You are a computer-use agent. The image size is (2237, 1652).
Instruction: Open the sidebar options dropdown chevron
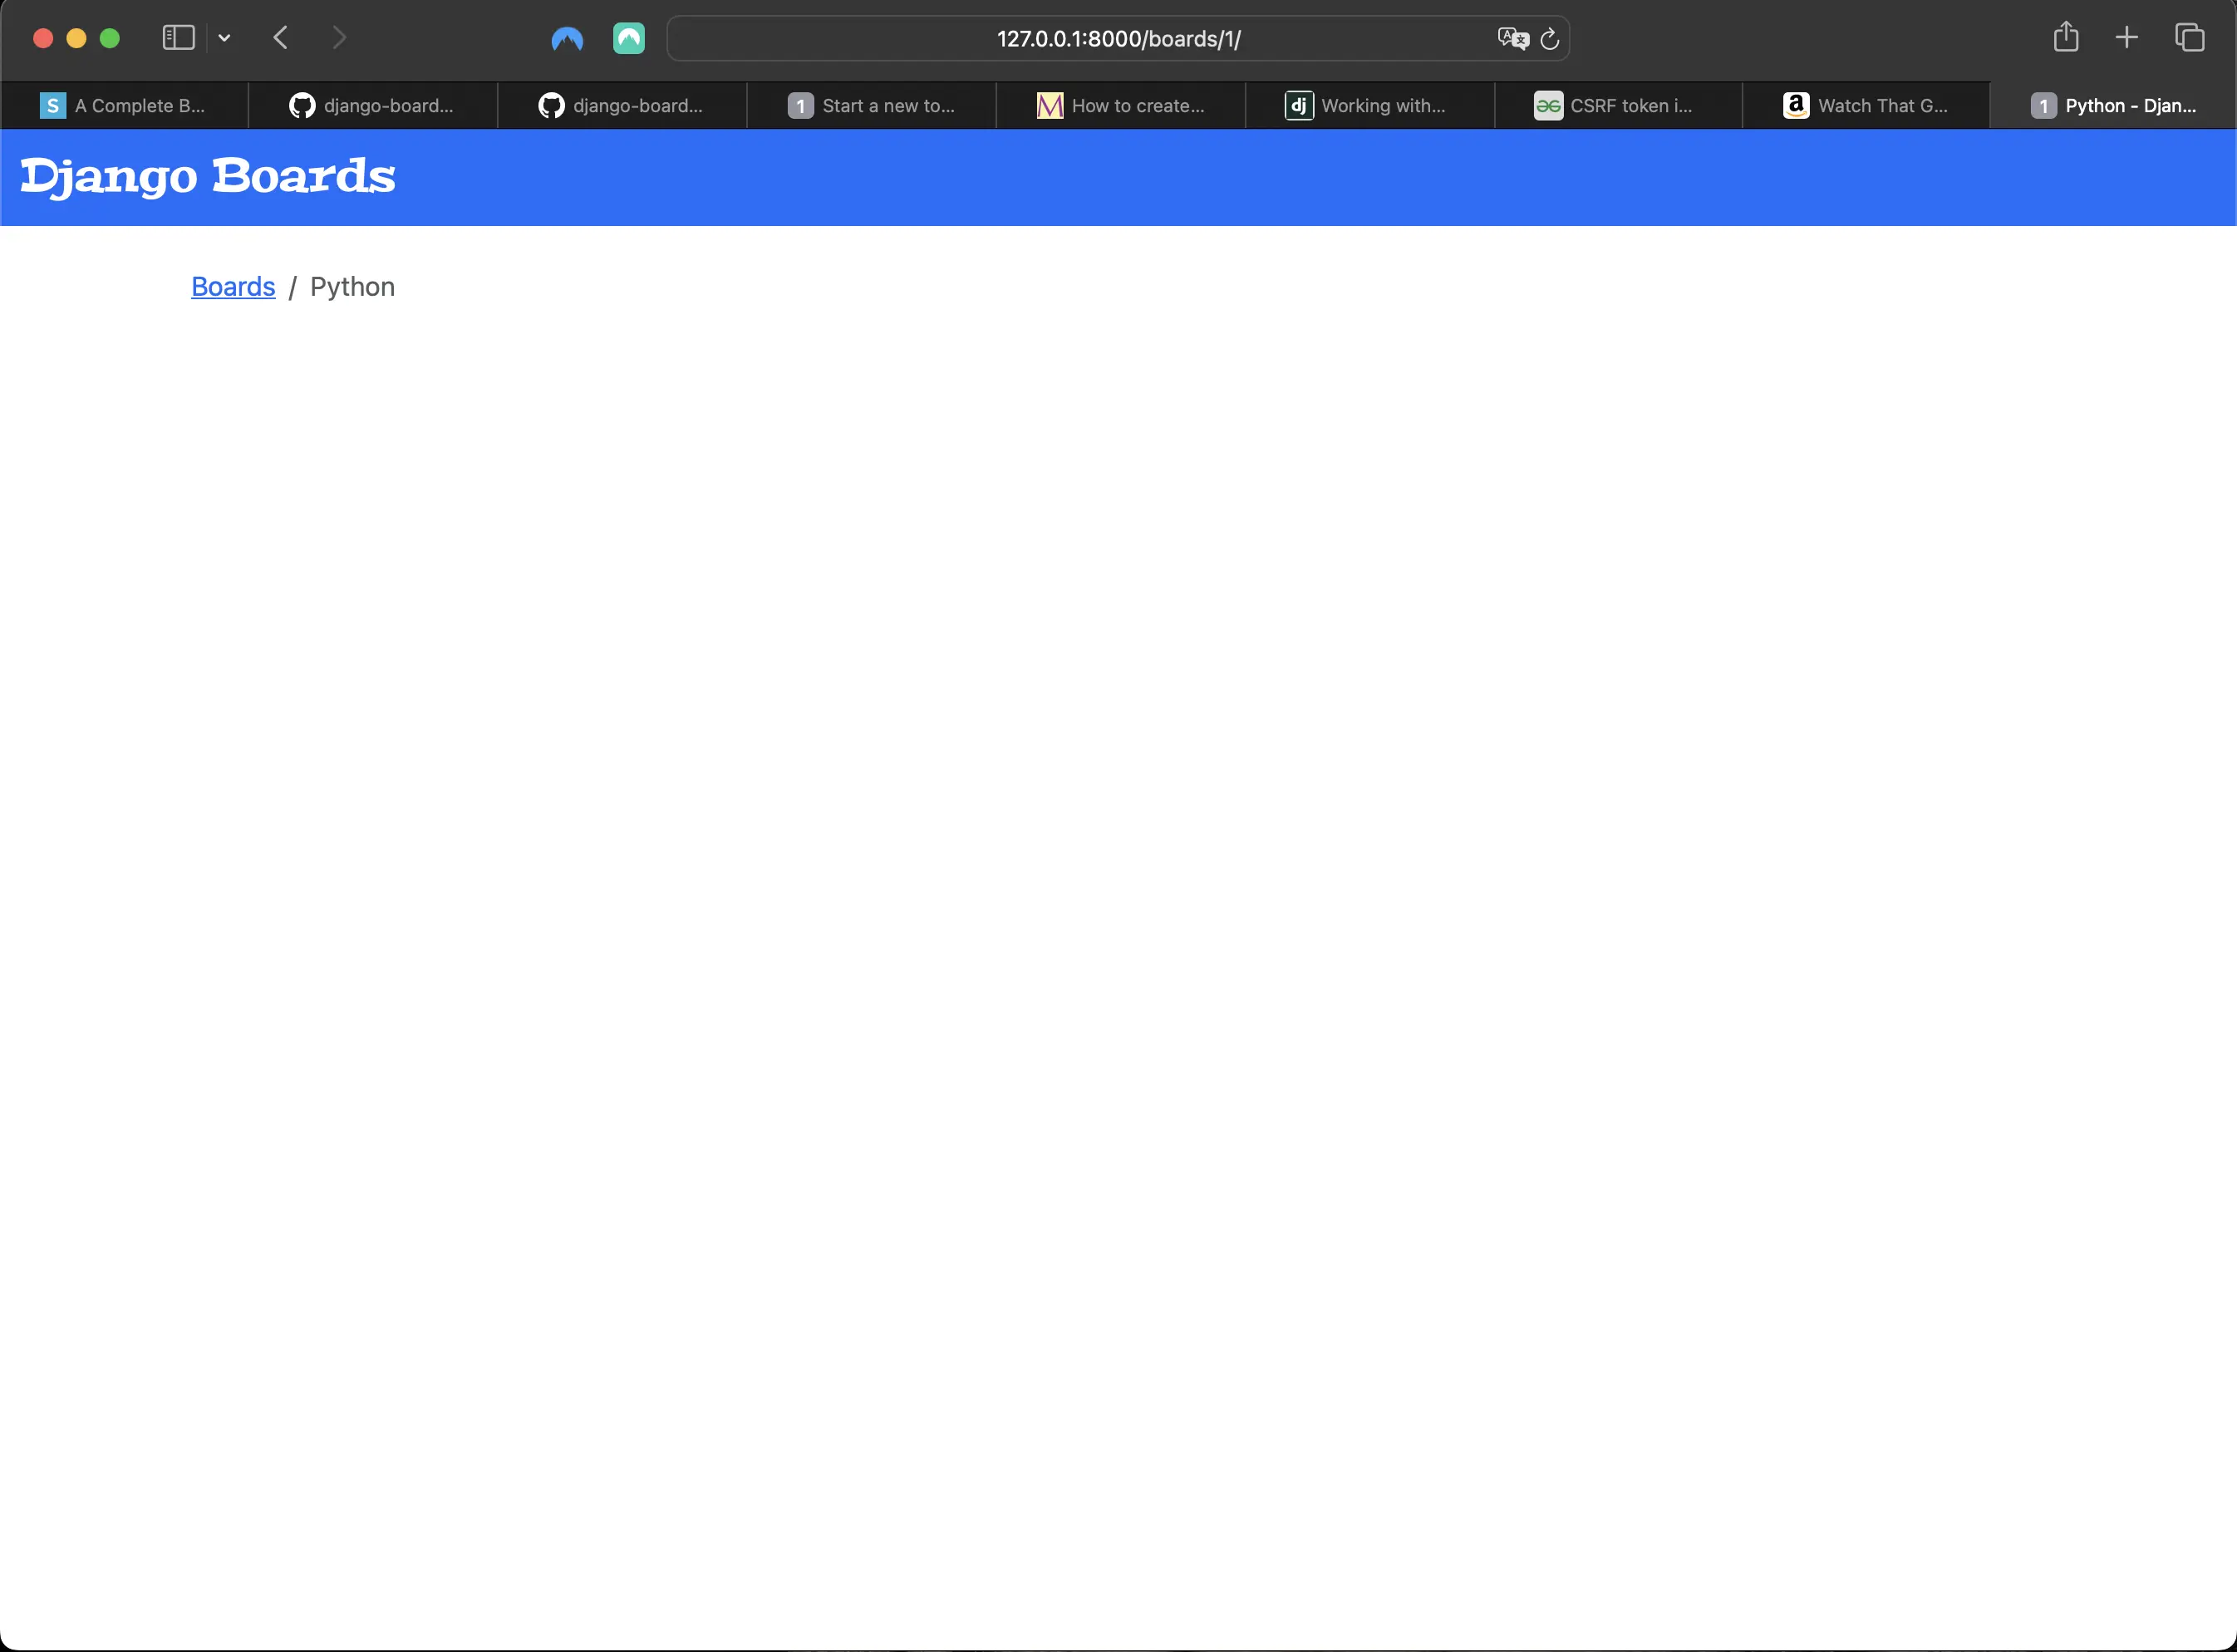coord(224,38)
